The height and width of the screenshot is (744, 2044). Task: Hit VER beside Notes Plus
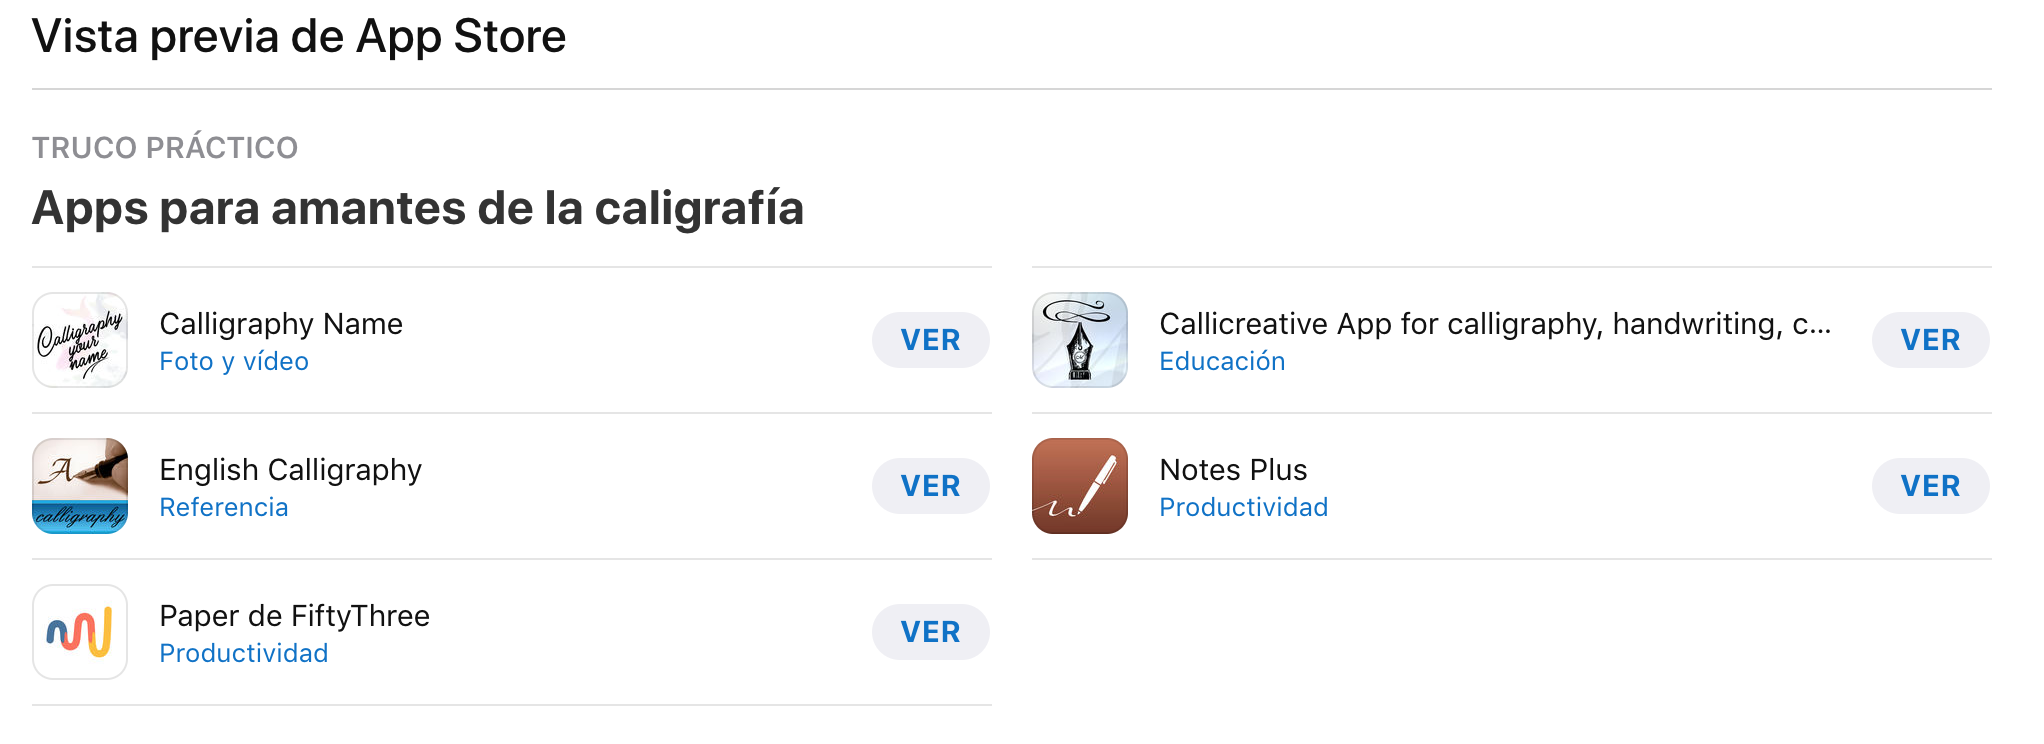(1930, 486)
